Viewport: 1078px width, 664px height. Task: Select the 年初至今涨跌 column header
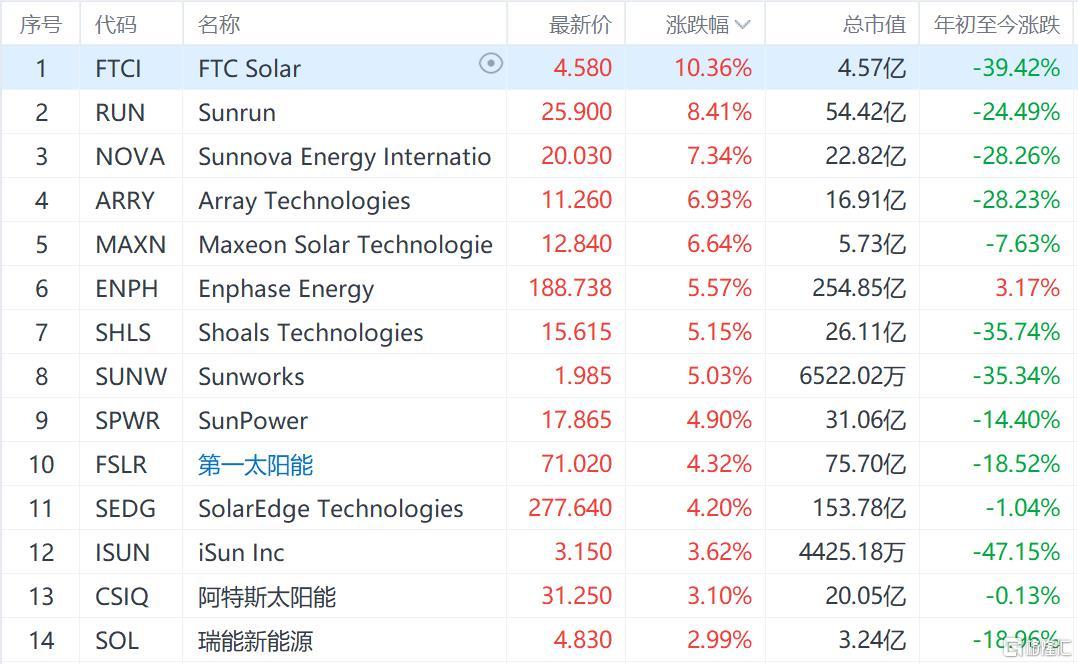pos(997,25)
